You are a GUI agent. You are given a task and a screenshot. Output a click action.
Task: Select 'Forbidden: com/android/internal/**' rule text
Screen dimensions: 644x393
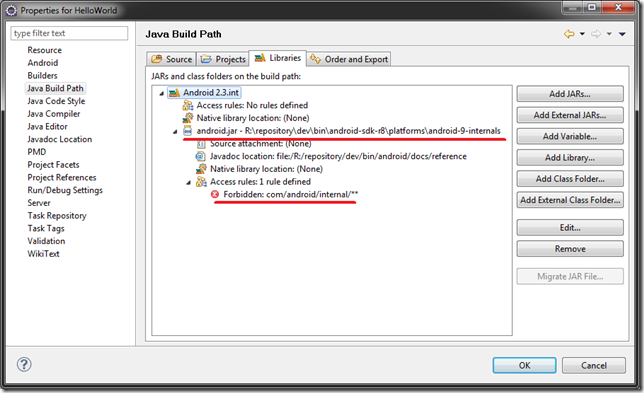tap(291, 194)
